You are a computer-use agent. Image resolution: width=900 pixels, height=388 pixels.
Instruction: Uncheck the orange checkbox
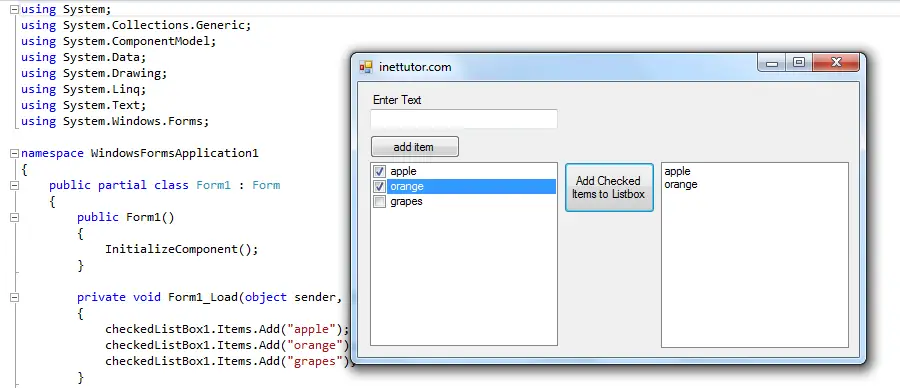coord(379,187)
